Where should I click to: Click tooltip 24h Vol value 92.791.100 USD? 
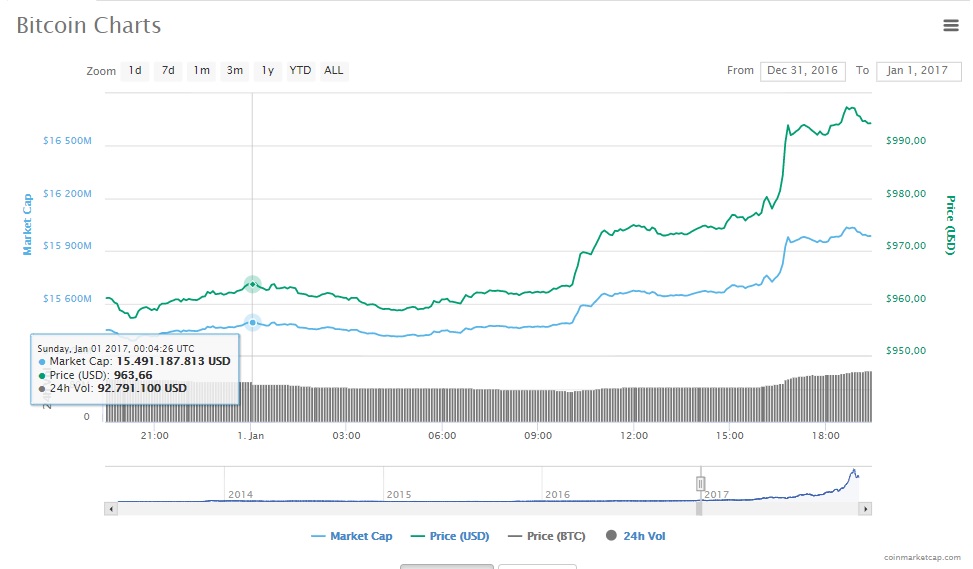142,388
